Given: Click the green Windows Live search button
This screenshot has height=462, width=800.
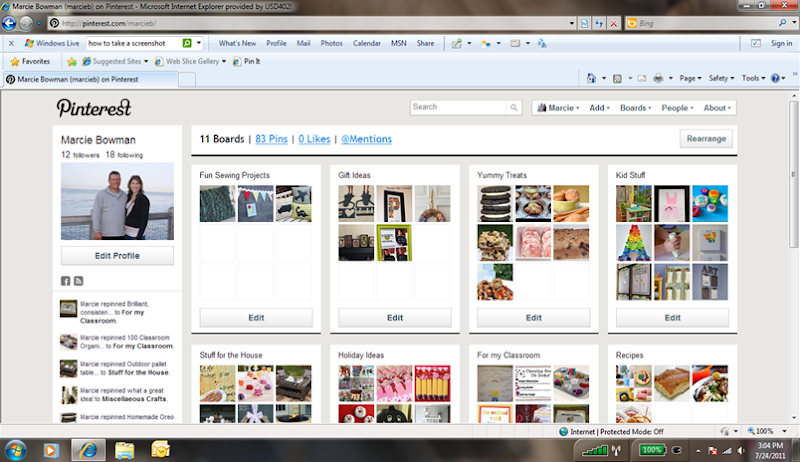Looking at the screenshot, I should coord(187,43).
